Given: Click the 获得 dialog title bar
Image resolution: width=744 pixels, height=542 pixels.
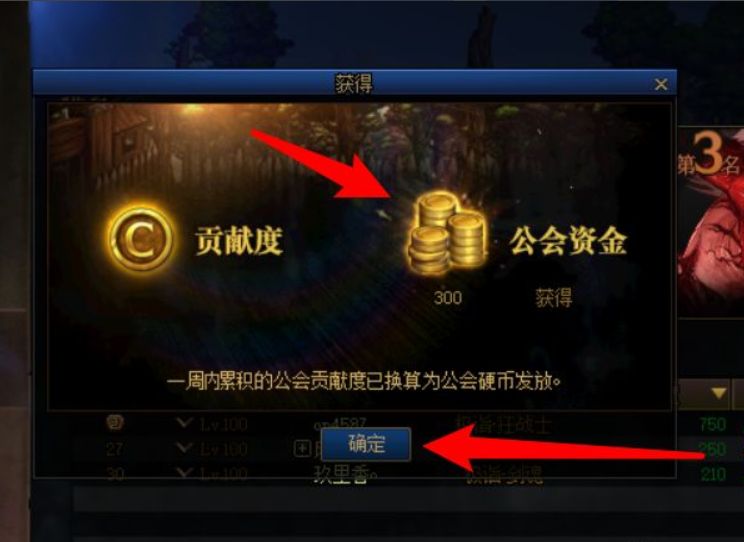Looking at the screenshot, I should pyautogui.click(x=354, y=84).
